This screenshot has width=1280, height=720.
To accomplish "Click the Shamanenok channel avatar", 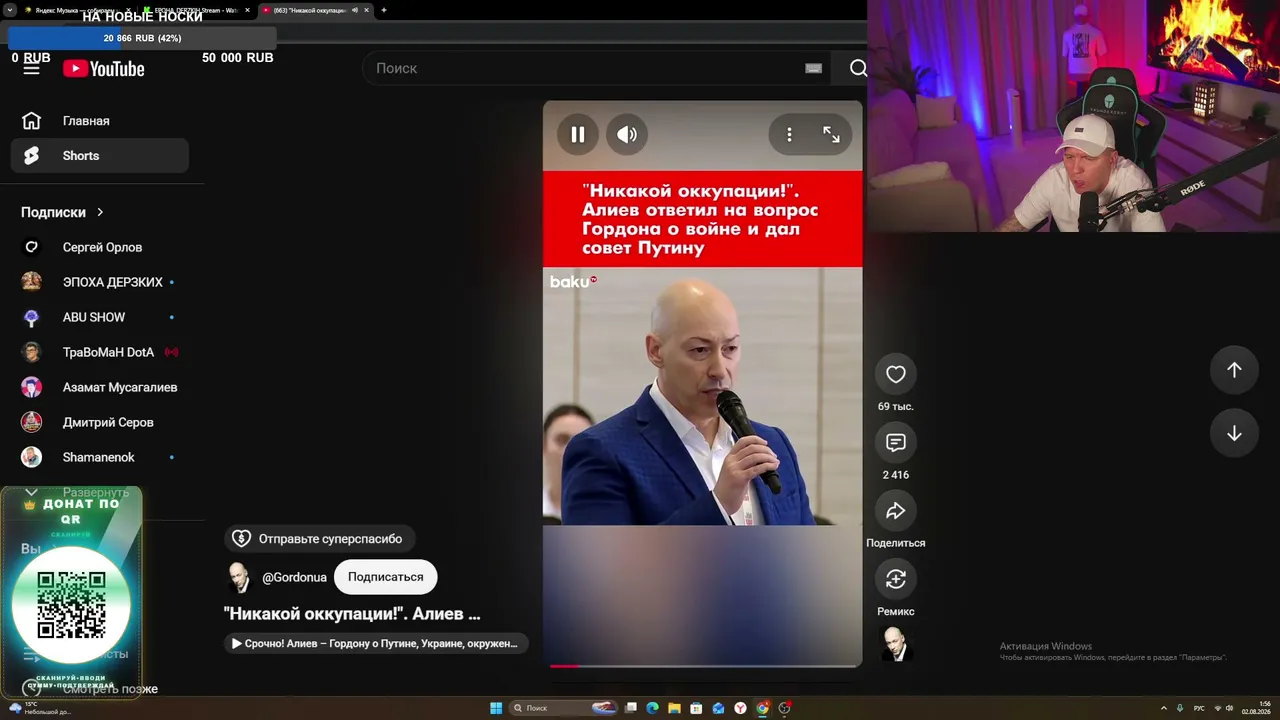I will (32, 457).
